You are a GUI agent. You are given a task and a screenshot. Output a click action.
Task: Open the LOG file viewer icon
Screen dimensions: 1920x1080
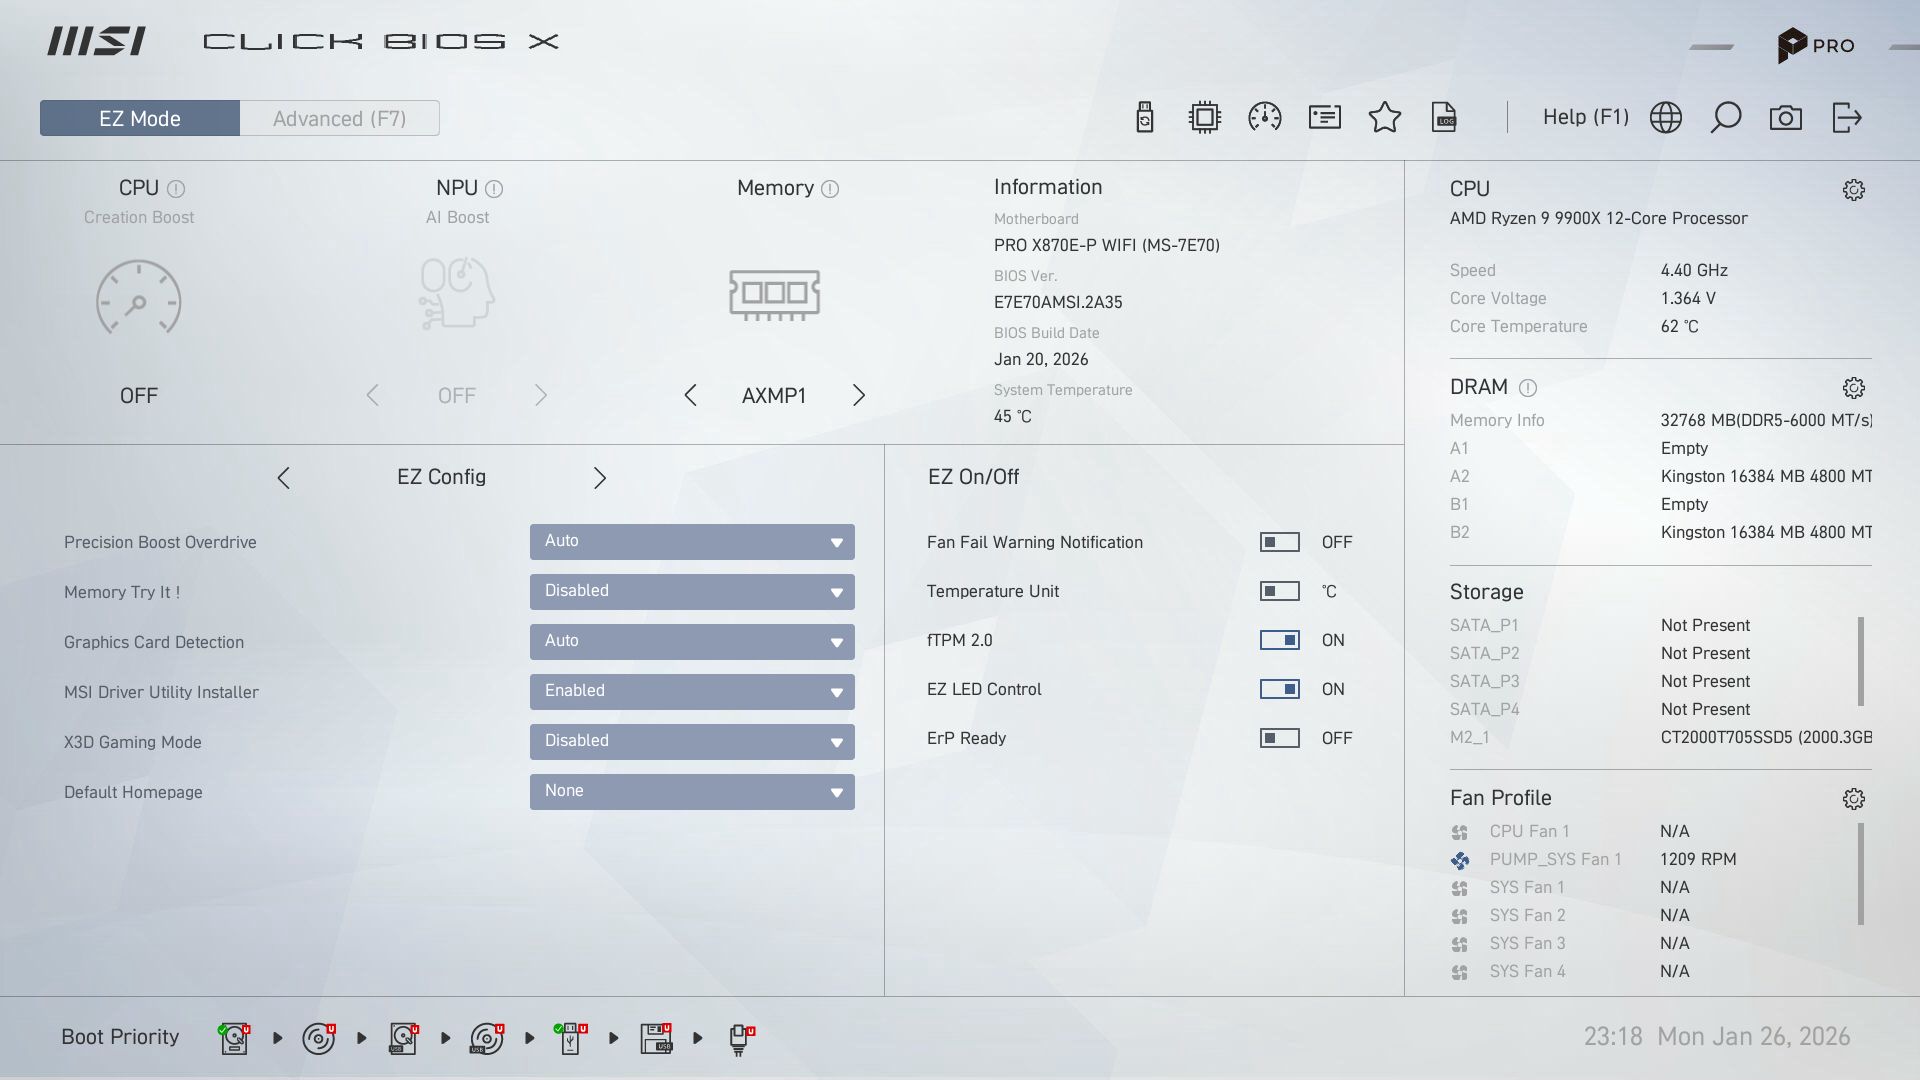coord(1445,117)
